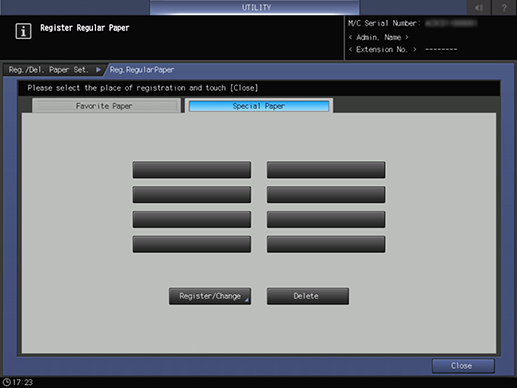Select the Special Paper tab
The width and height of the screenshot is (517, 388).
[259, 106]
